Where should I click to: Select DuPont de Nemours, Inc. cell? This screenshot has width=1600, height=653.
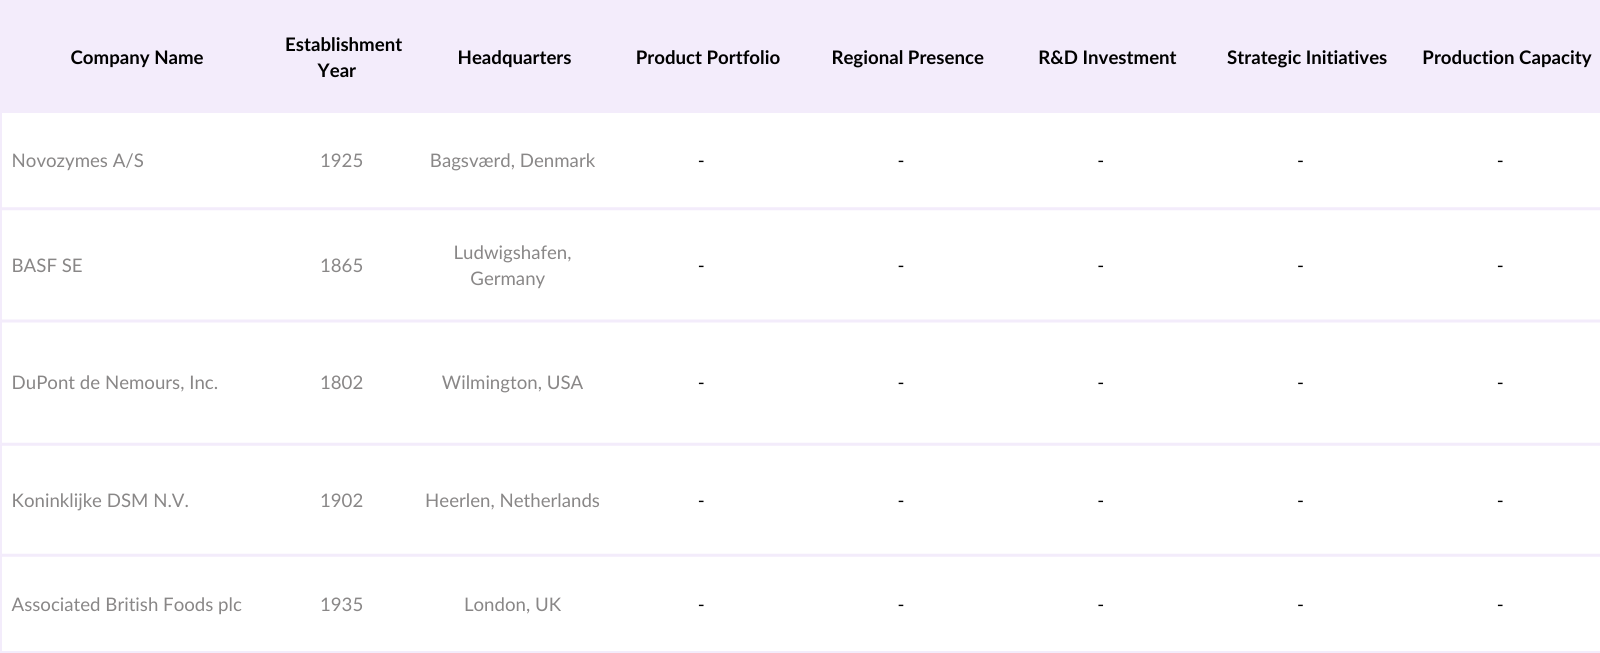pos(115,383)
